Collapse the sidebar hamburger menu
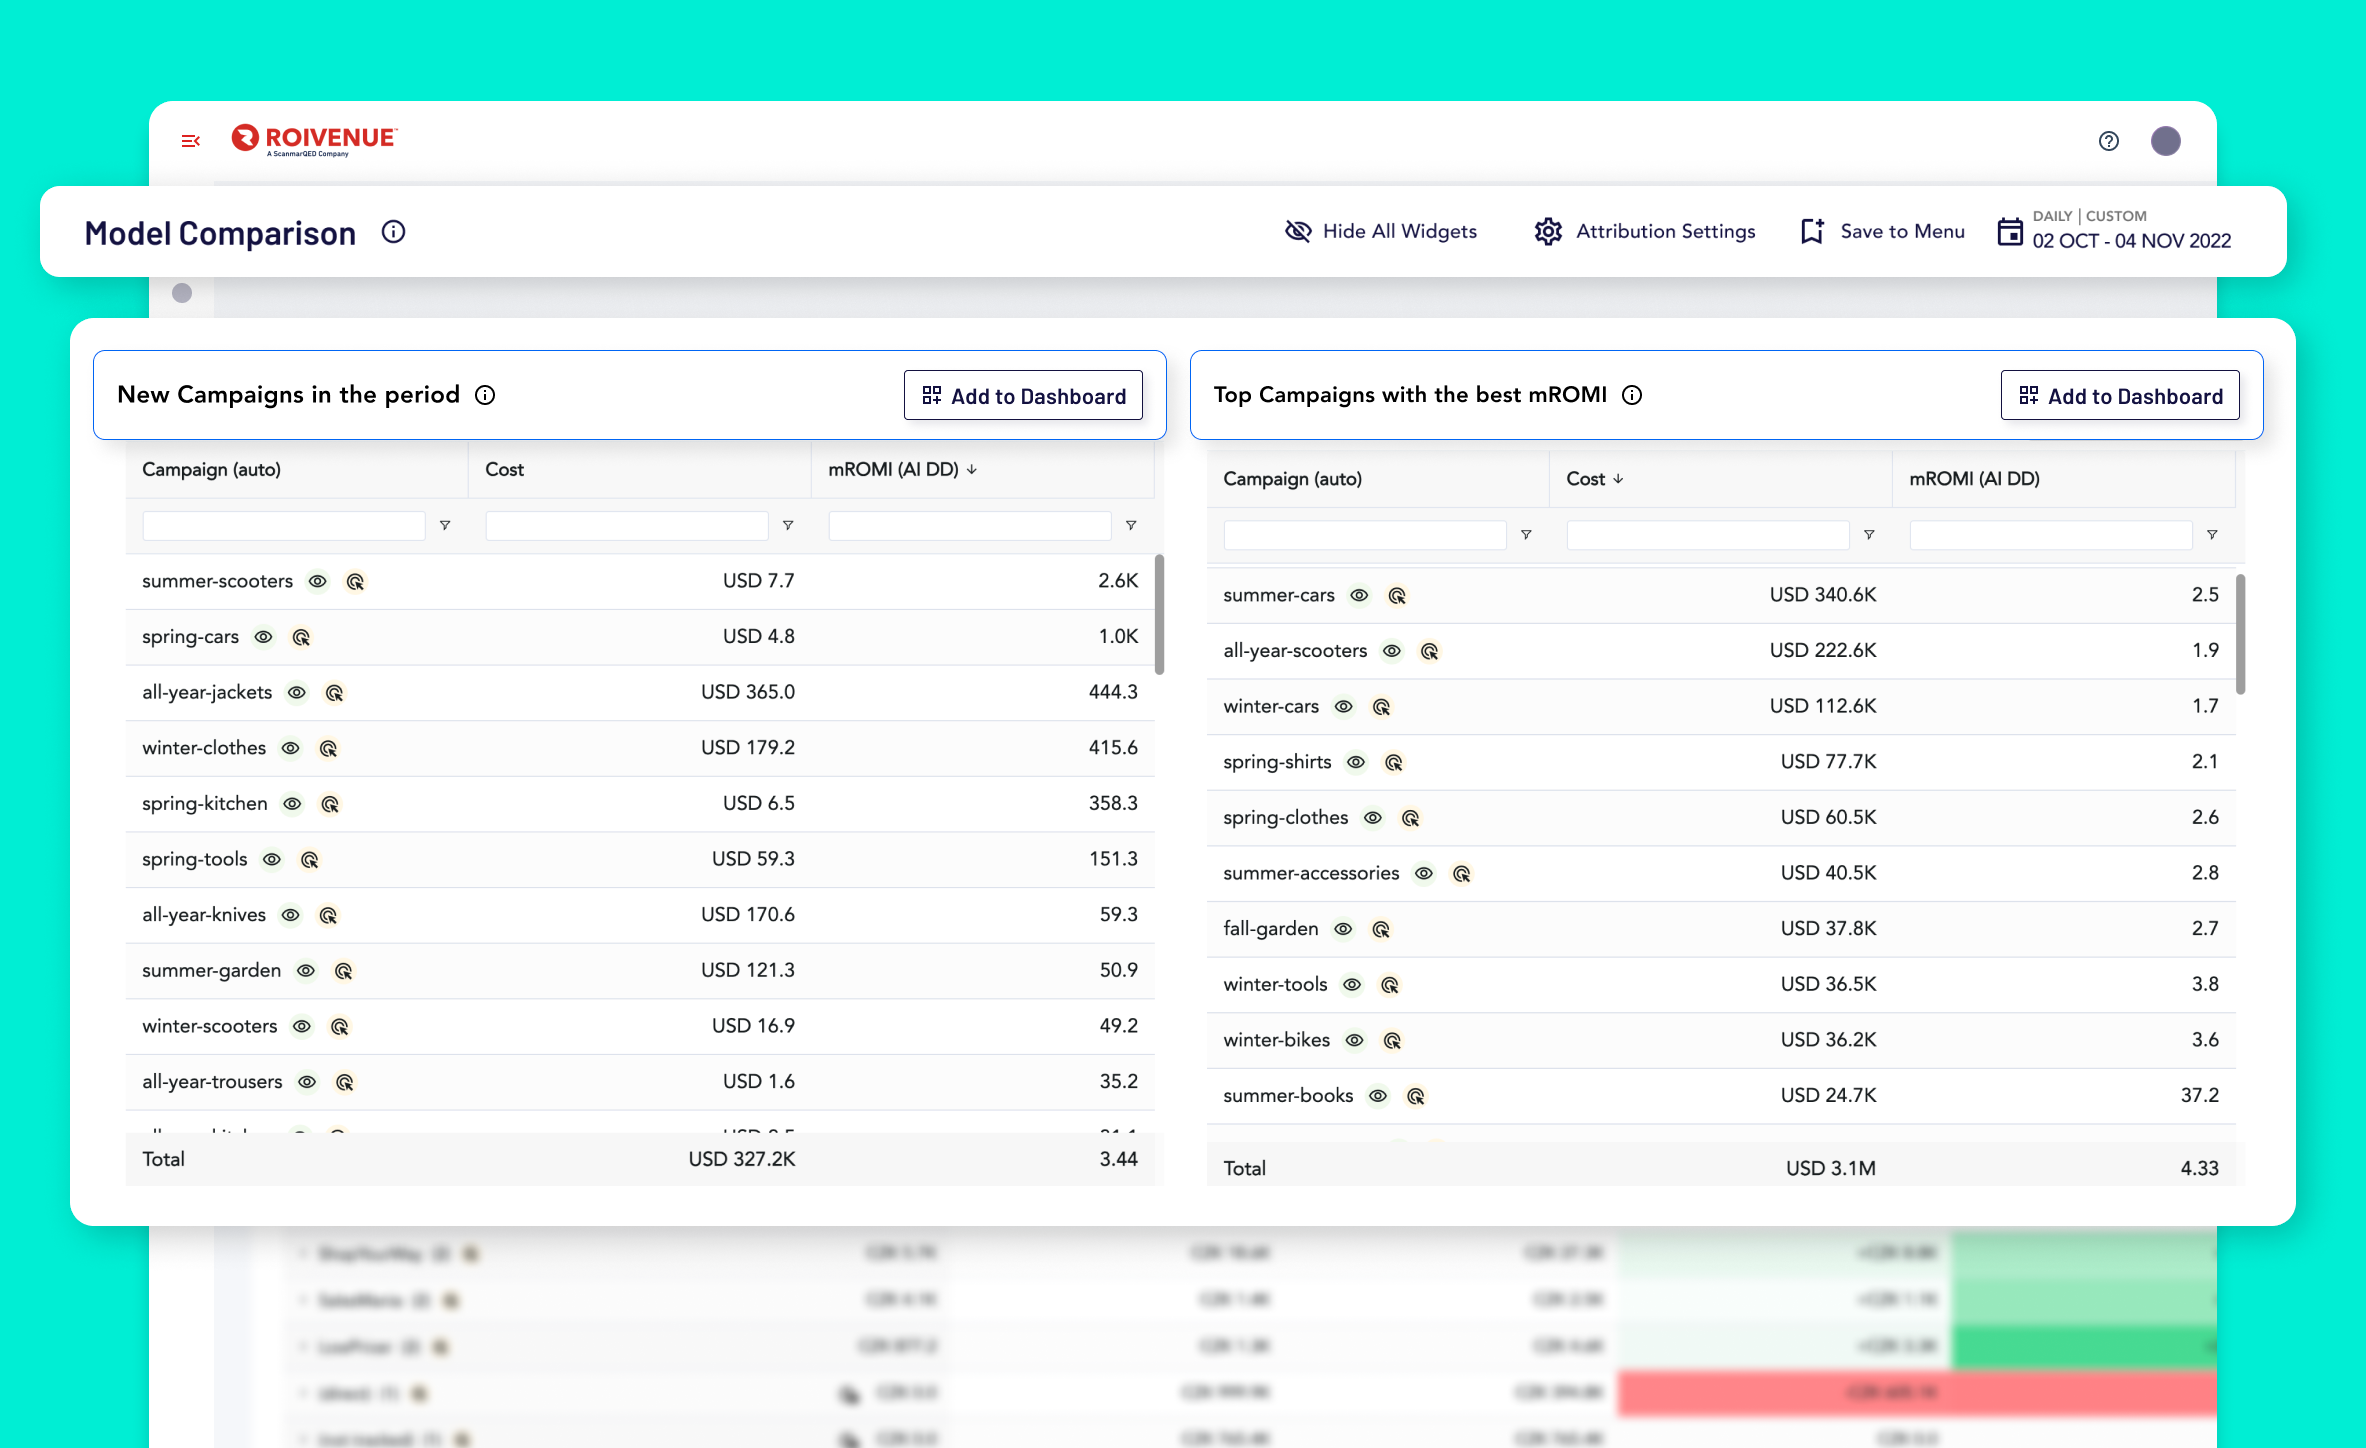 click(x=190, y=141)
